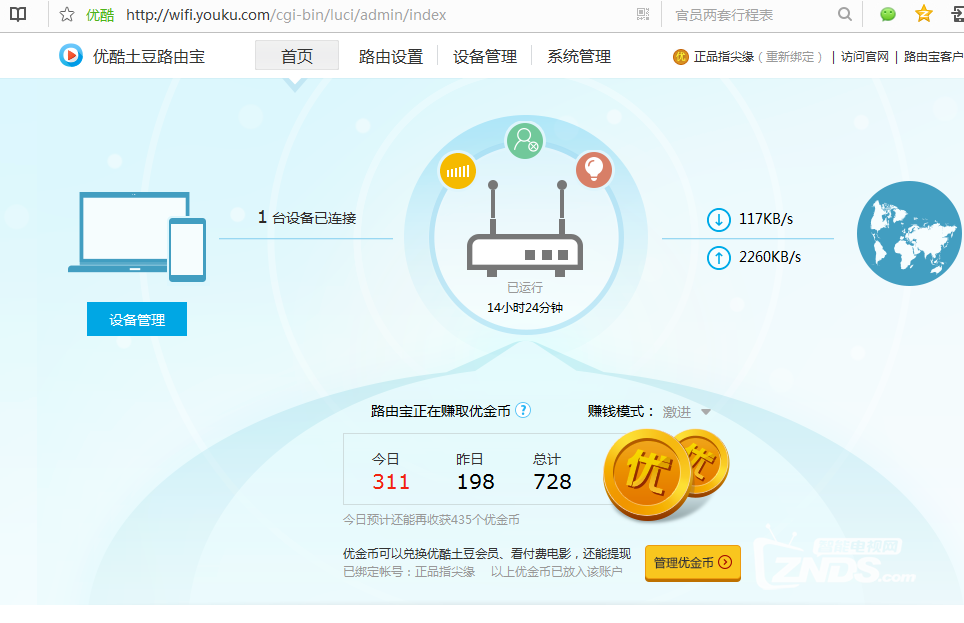
Task: Open the 设备管理 navigation tab
Action: (x=485, y=57)
